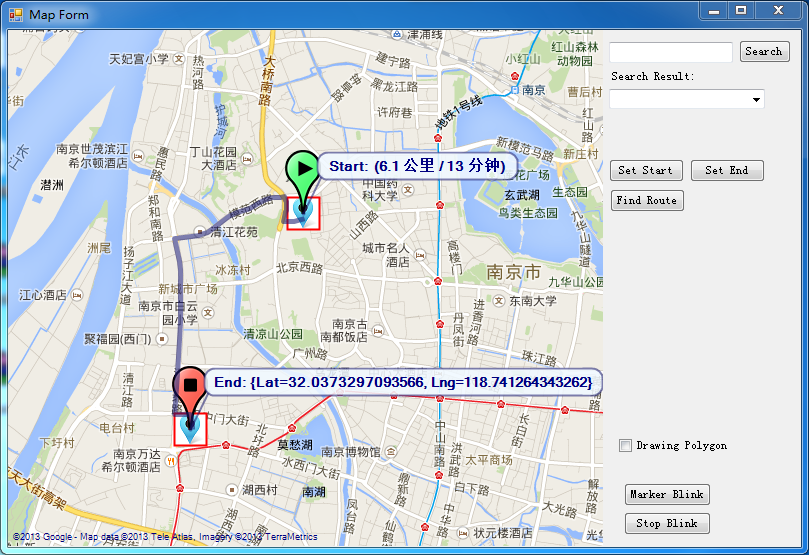Click the 北京西路 road label
Viewport: 809px width, 555px height.
[x=299, y=268]
